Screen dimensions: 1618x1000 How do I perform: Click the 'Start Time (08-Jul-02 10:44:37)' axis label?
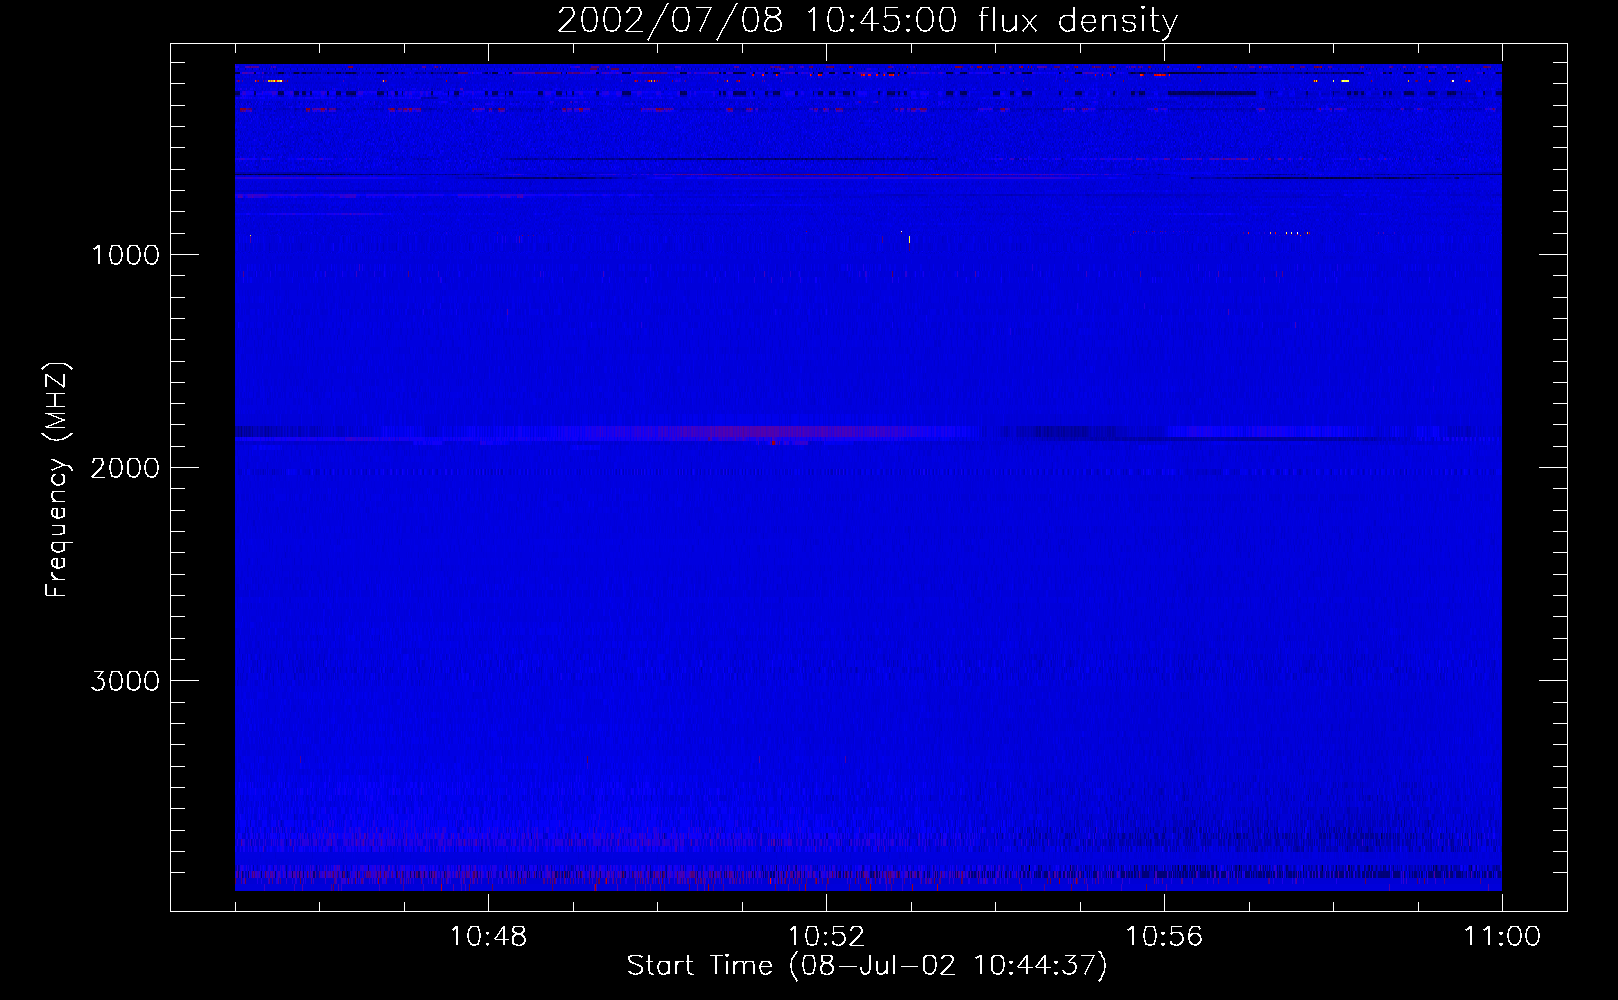867,966
